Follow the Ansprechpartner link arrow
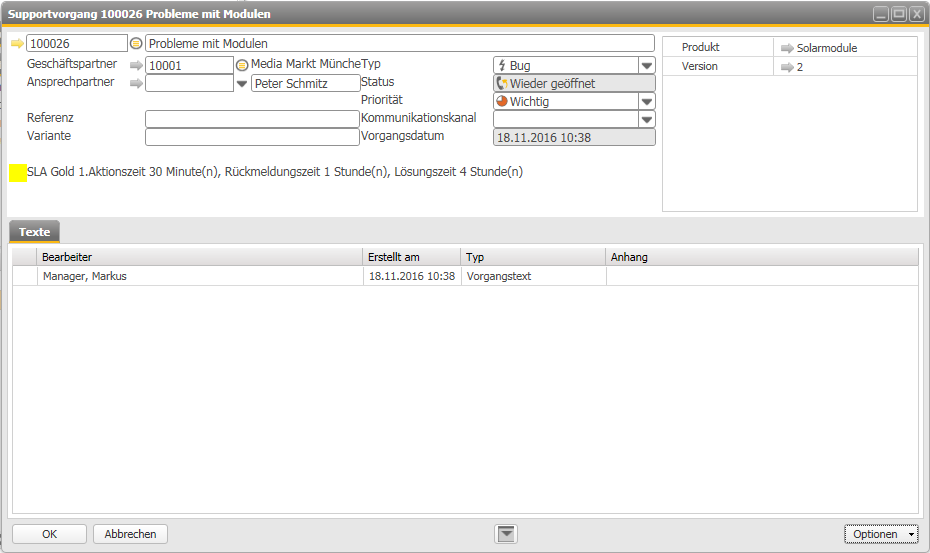The image size is (930, 553). [x=136, y=83]
